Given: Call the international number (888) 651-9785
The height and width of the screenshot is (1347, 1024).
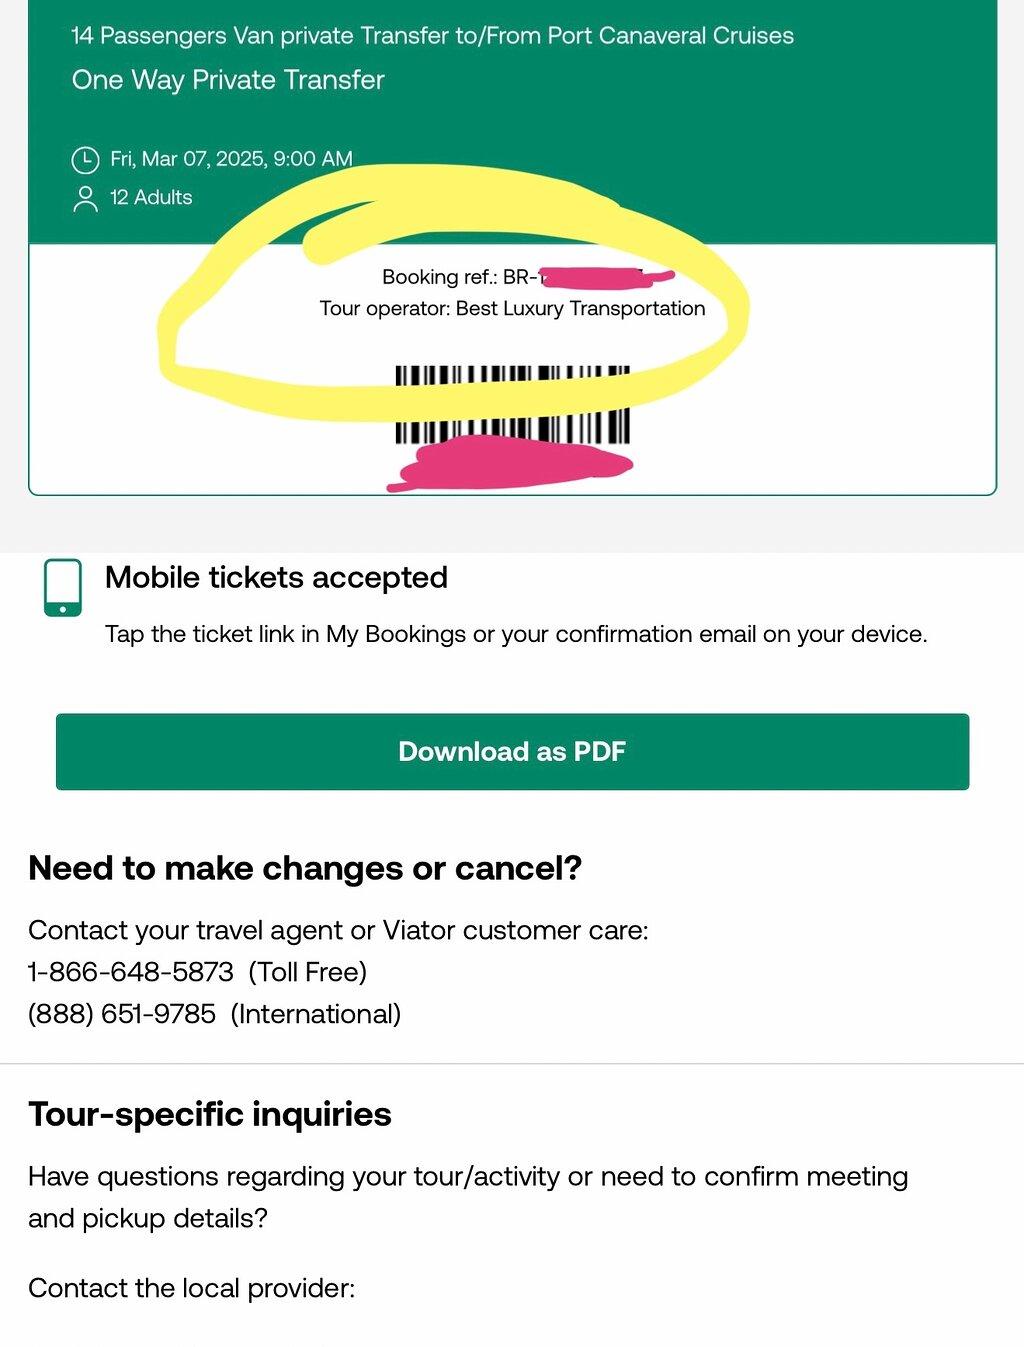Looking at the screenshot, I should coord(122,1013).
